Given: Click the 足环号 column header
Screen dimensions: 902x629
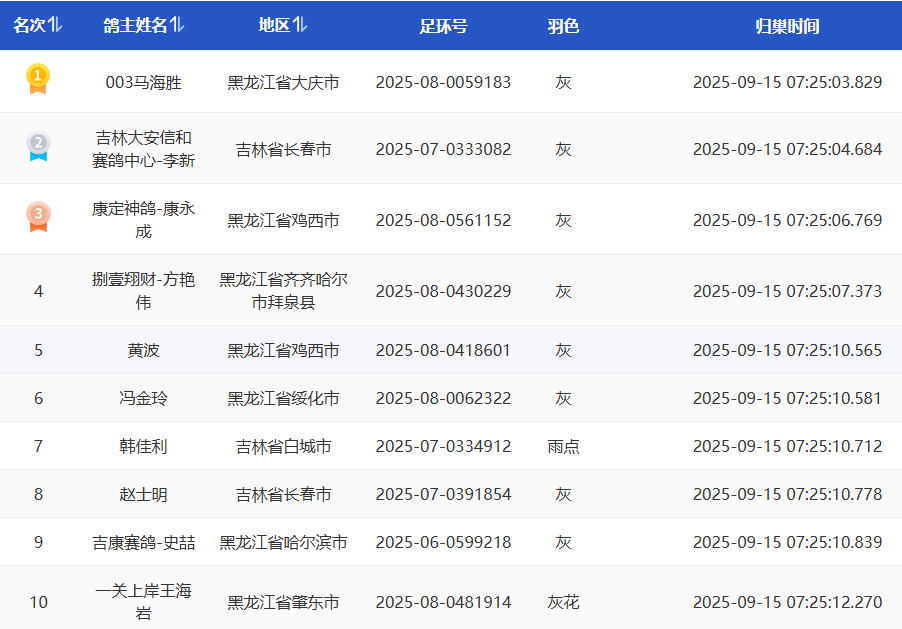Looking at the screenshot, I should tap(443, 26).
